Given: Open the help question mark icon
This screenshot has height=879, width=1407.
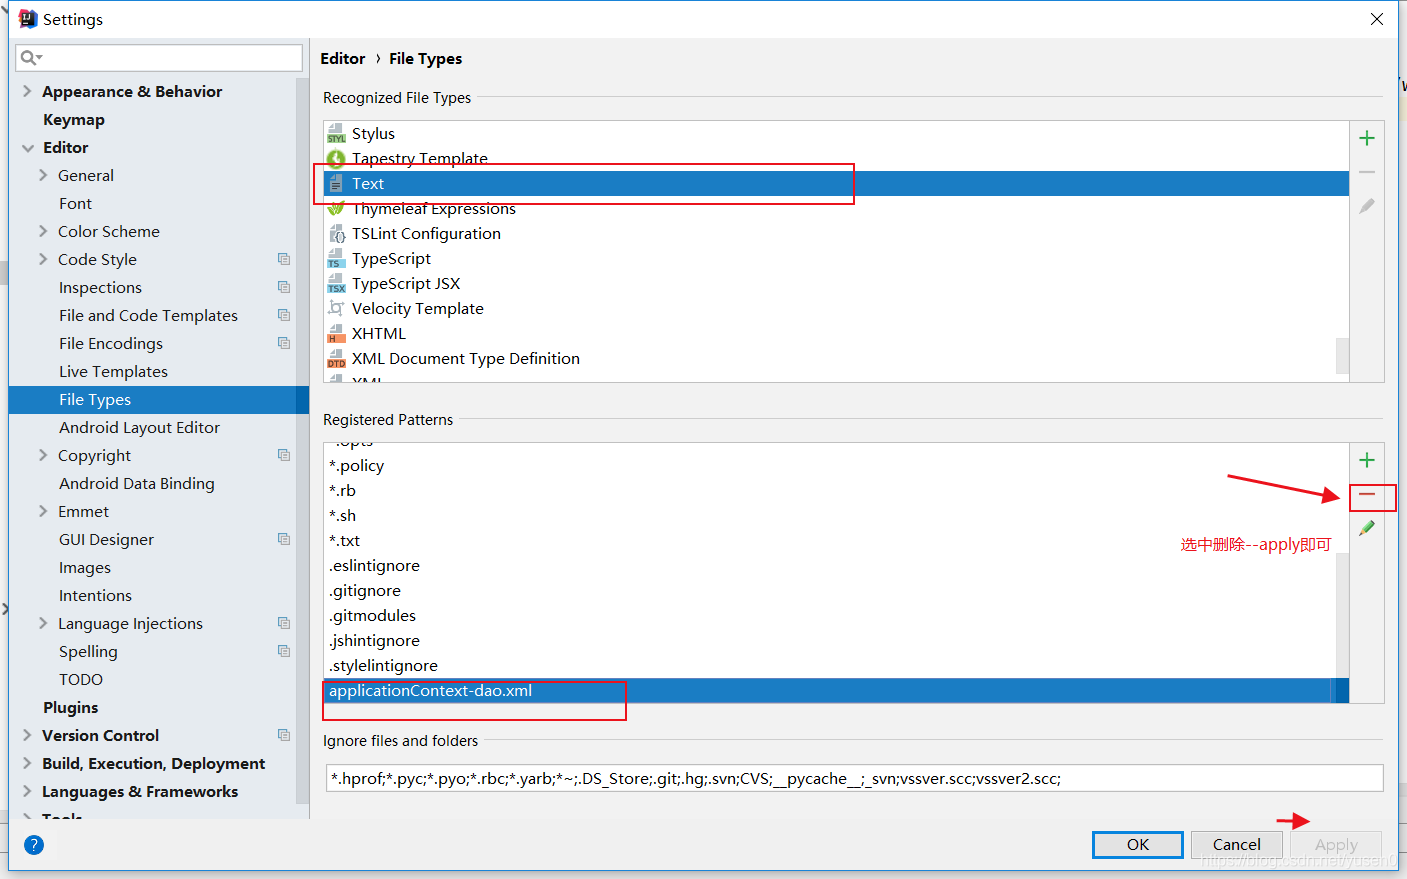Looking at the screenshot, I should click(34, 845).
